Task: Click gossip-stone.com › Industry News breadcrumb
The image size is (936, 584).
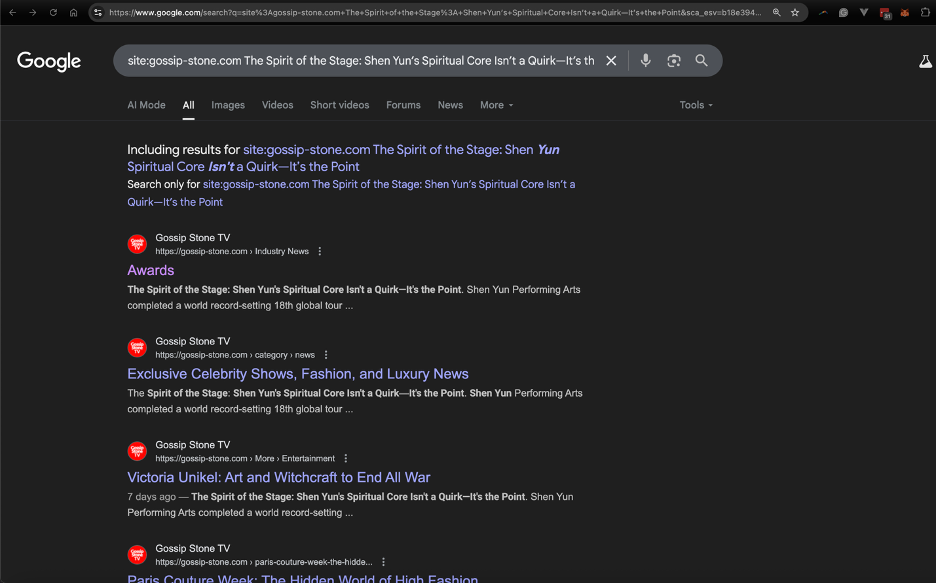Action: pyautogui.click(x=232, y=251)
